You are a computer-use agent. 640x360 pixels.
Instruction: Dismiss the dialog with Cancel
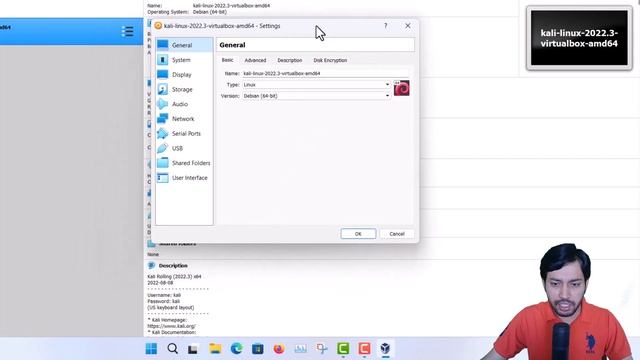click(397, 234)
